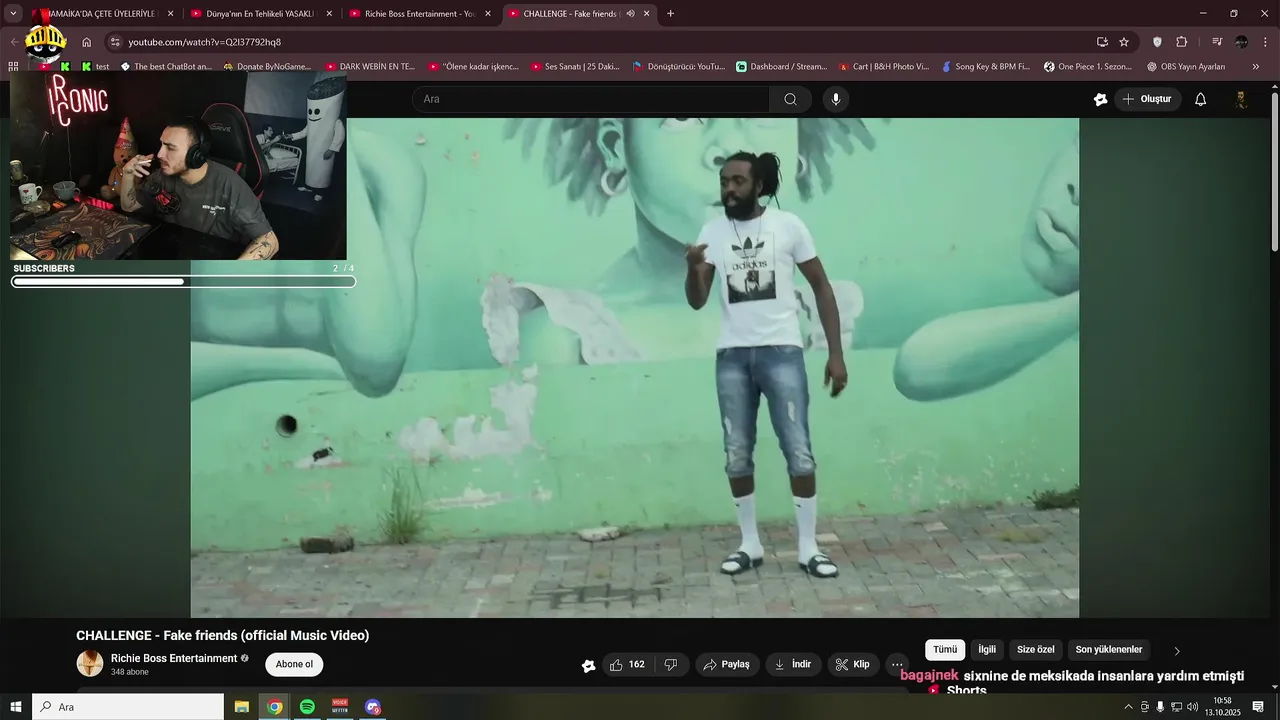Select the Tümü filter chip
The image size is (1280, 720).
click(x=945, y=650)
